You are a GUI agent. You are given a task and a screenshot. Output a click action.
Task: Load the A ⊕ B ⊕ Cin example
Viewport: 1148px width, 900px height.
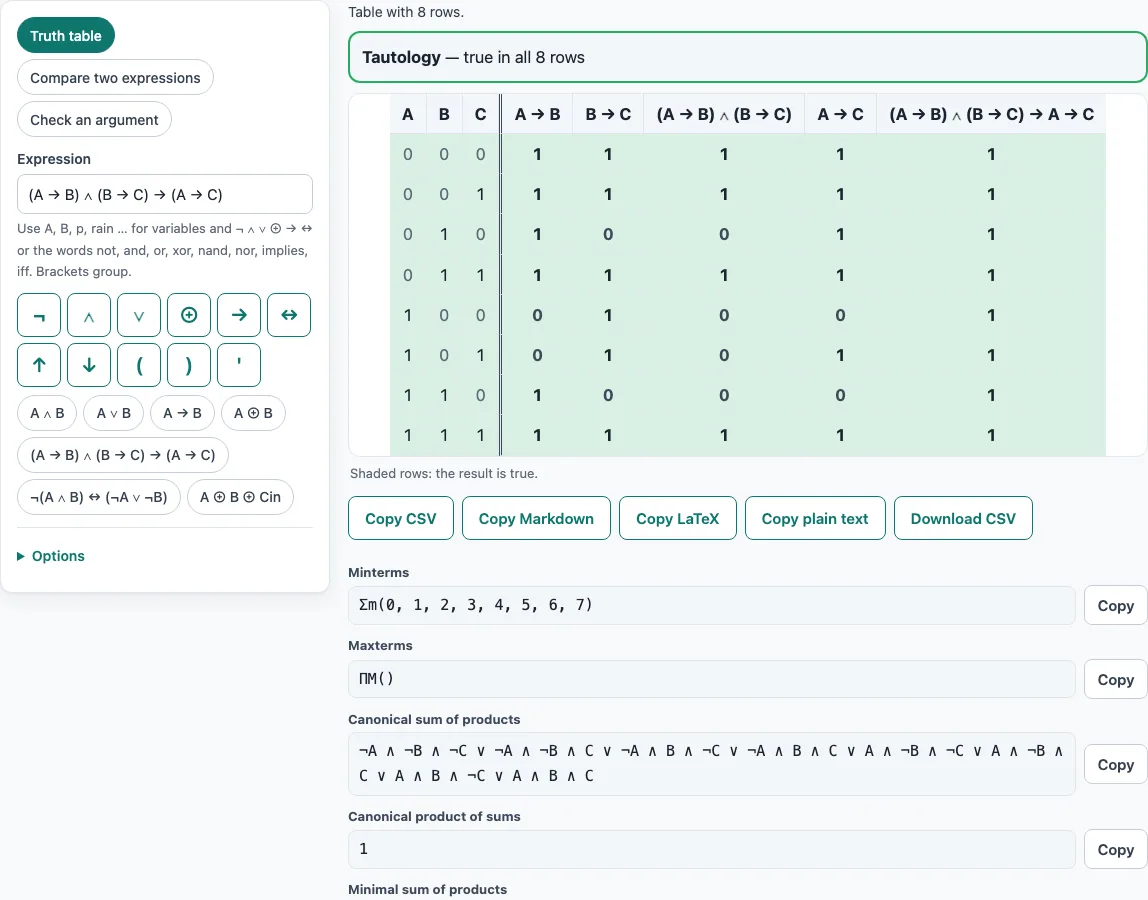[240, 497]
